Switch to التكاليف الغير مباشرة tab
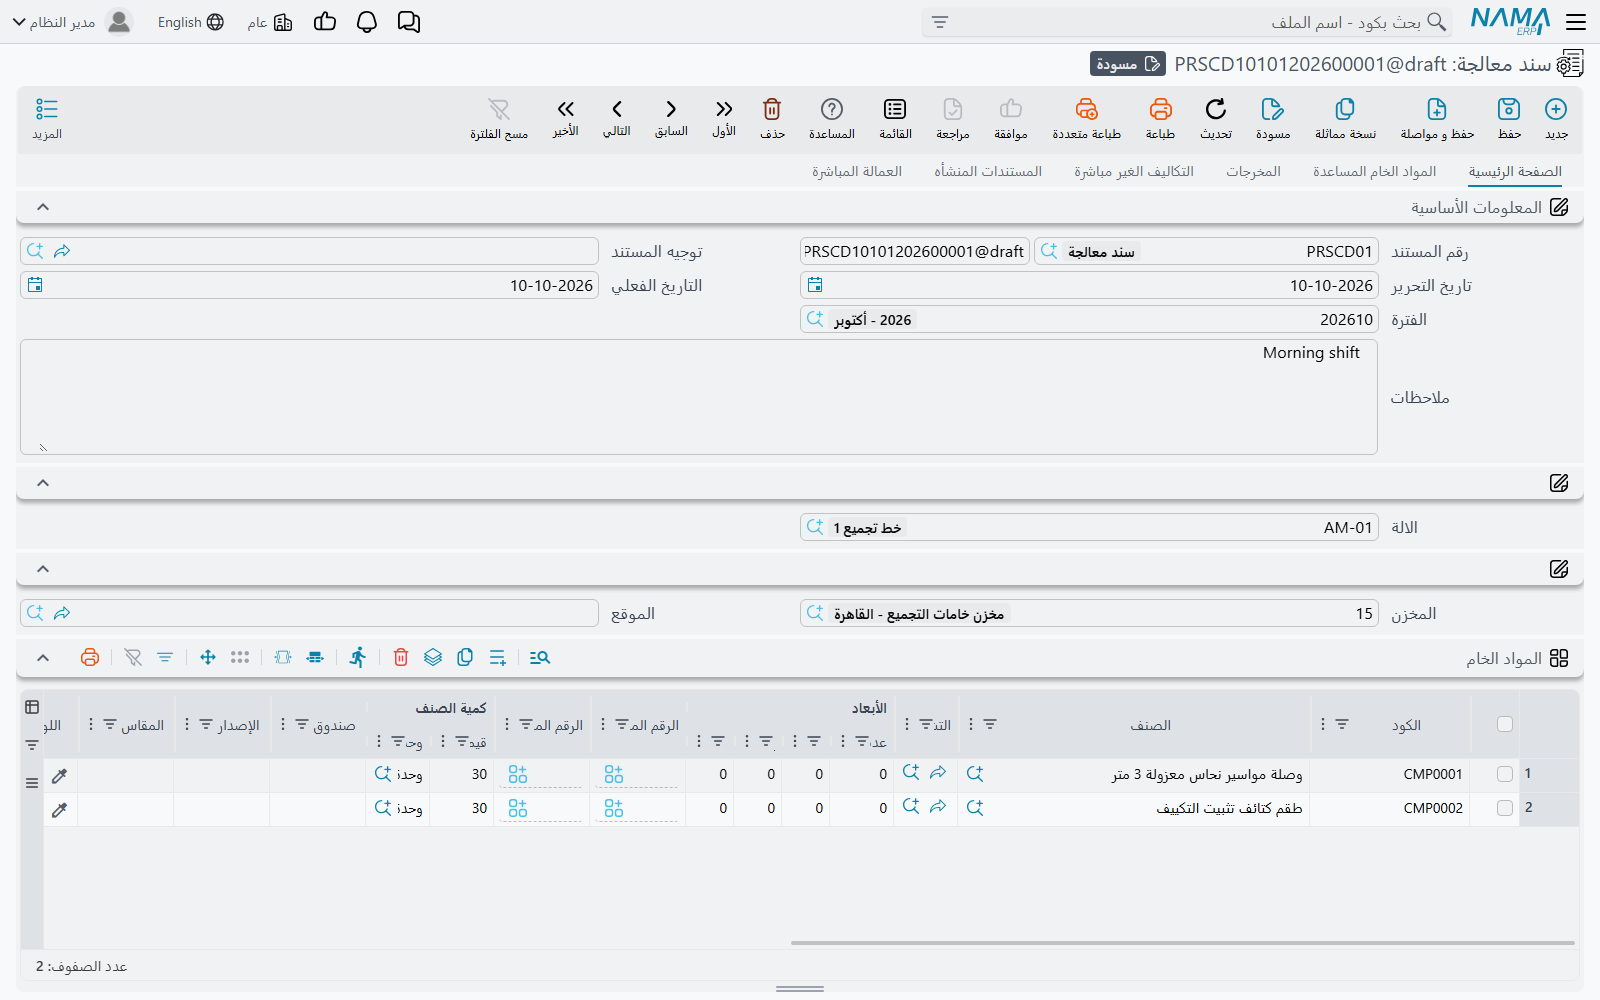 click(x=1134, y=171)
